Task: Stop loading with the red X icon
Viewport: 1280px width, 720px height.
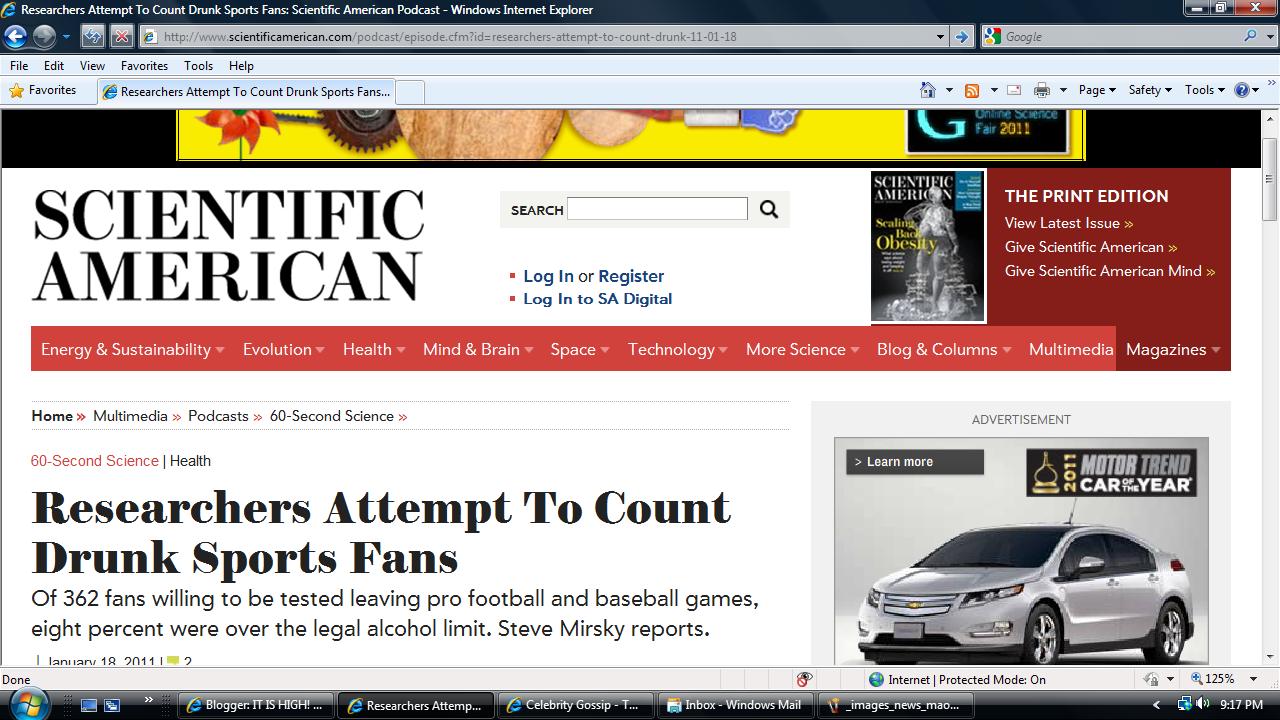Action: click(121, 37)
